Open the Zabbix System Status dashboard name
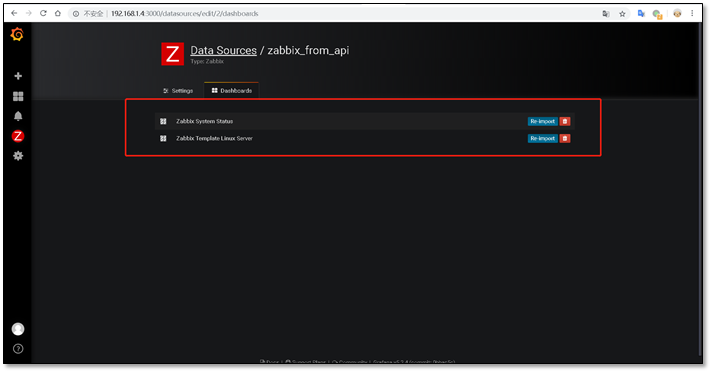The height and width of the screenshot is (373, 712). 204,121
